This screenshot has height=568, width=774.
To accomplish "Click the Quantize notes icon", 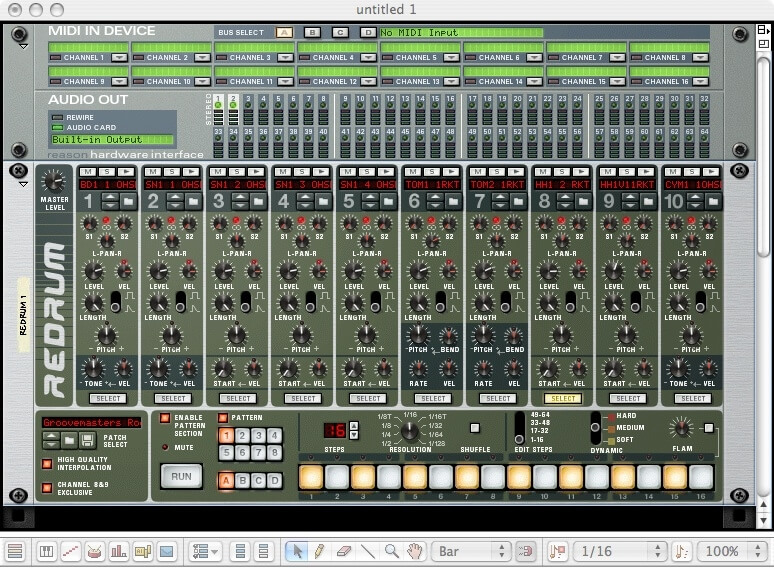I will (x=557, y=551).
